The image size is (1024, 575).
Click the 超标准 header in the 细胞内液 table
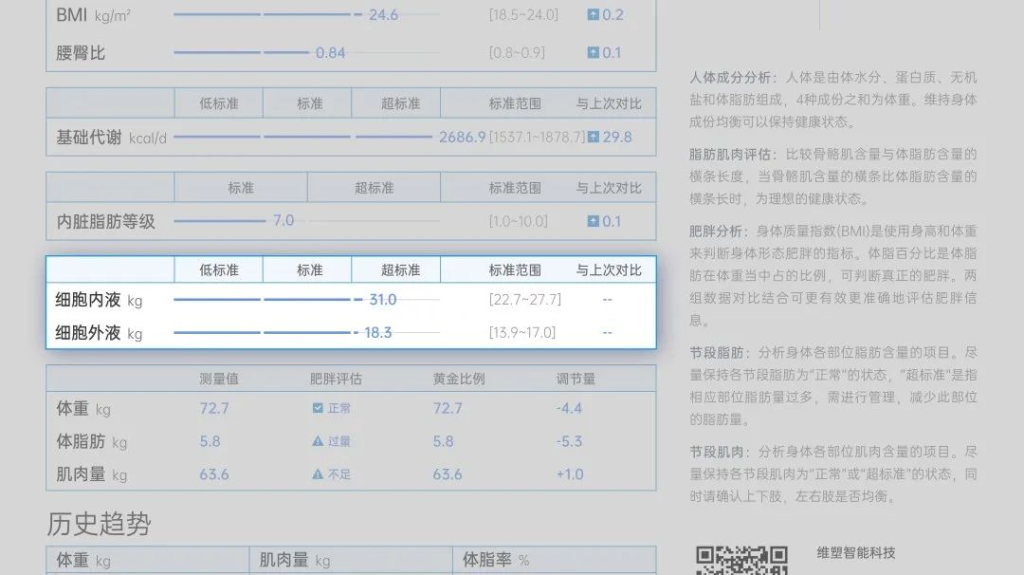tap(400, 270)
